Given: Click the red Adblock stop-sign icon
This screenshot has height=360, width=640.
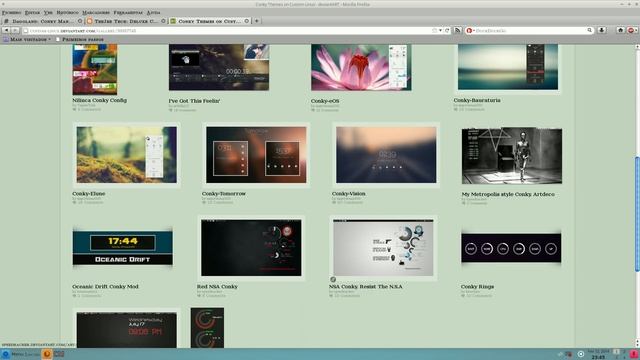Looking at the screenshot, I should click(631, 31).
